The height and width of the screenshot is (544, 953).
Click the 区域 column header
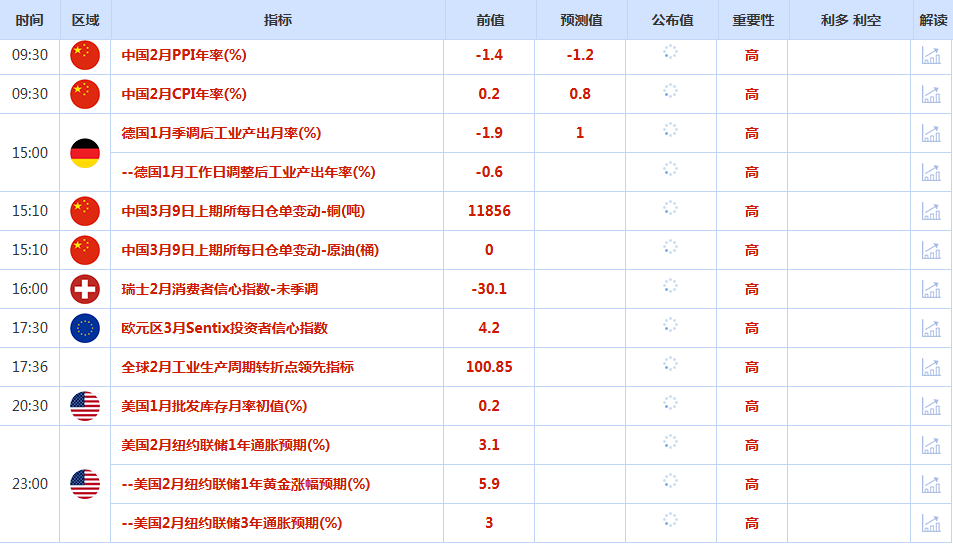pos(86,20)
